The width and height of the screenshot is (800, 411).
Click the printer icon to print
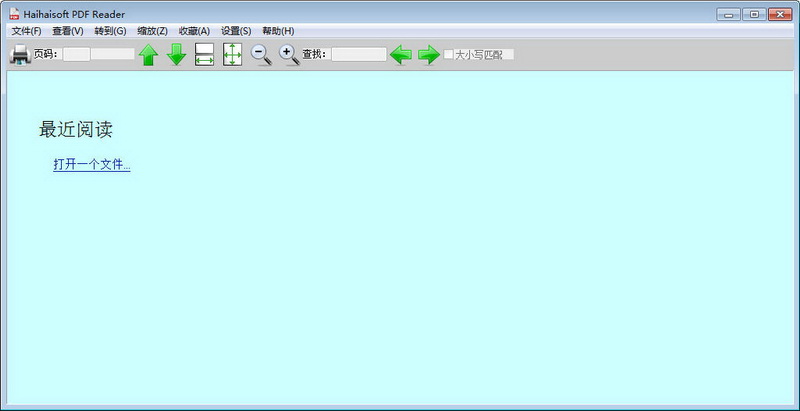coord(20,55)
